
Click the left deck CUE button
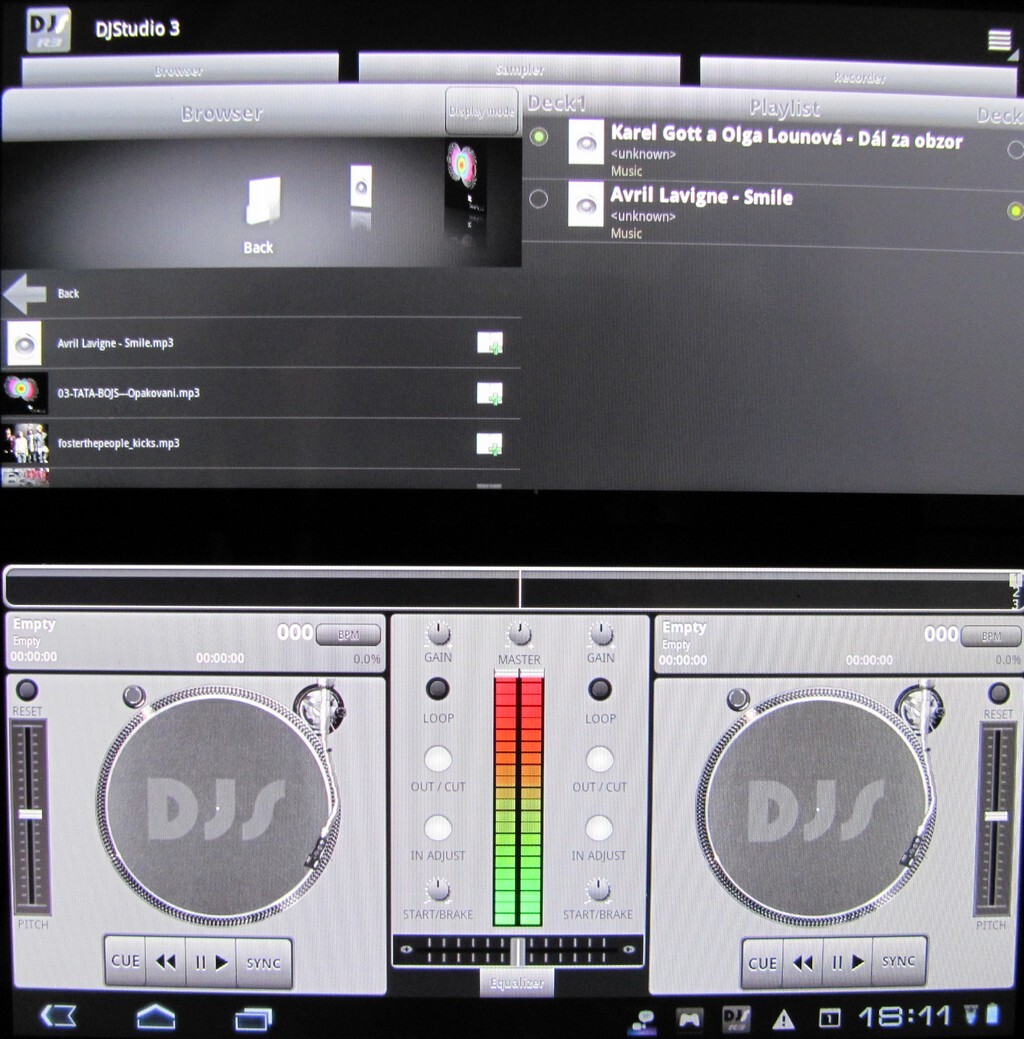coord(126,962)
